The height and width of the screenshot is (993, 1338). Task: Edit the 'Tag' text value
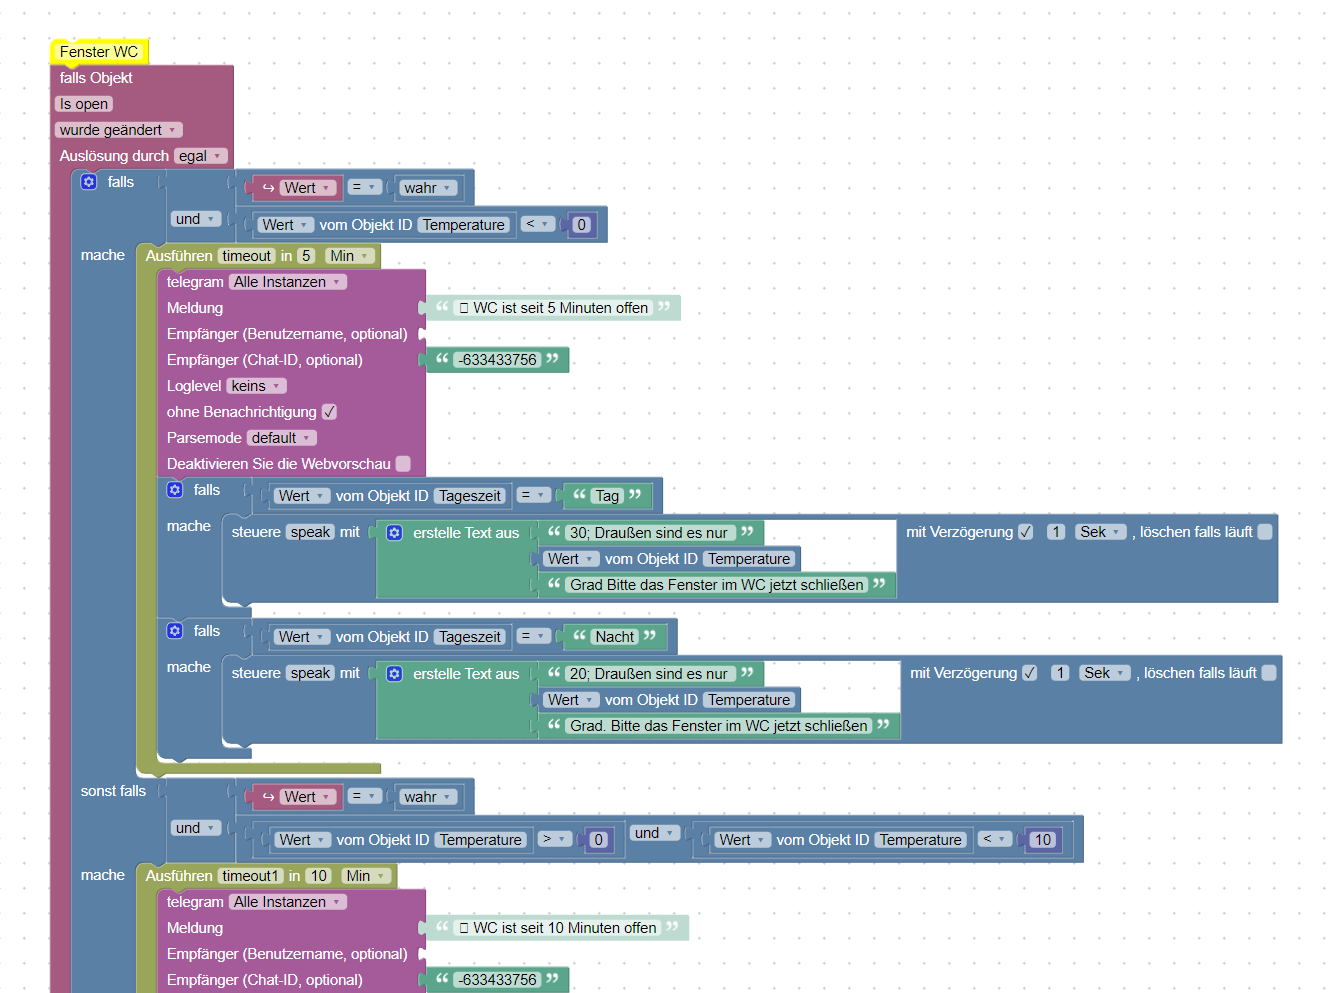607,496
